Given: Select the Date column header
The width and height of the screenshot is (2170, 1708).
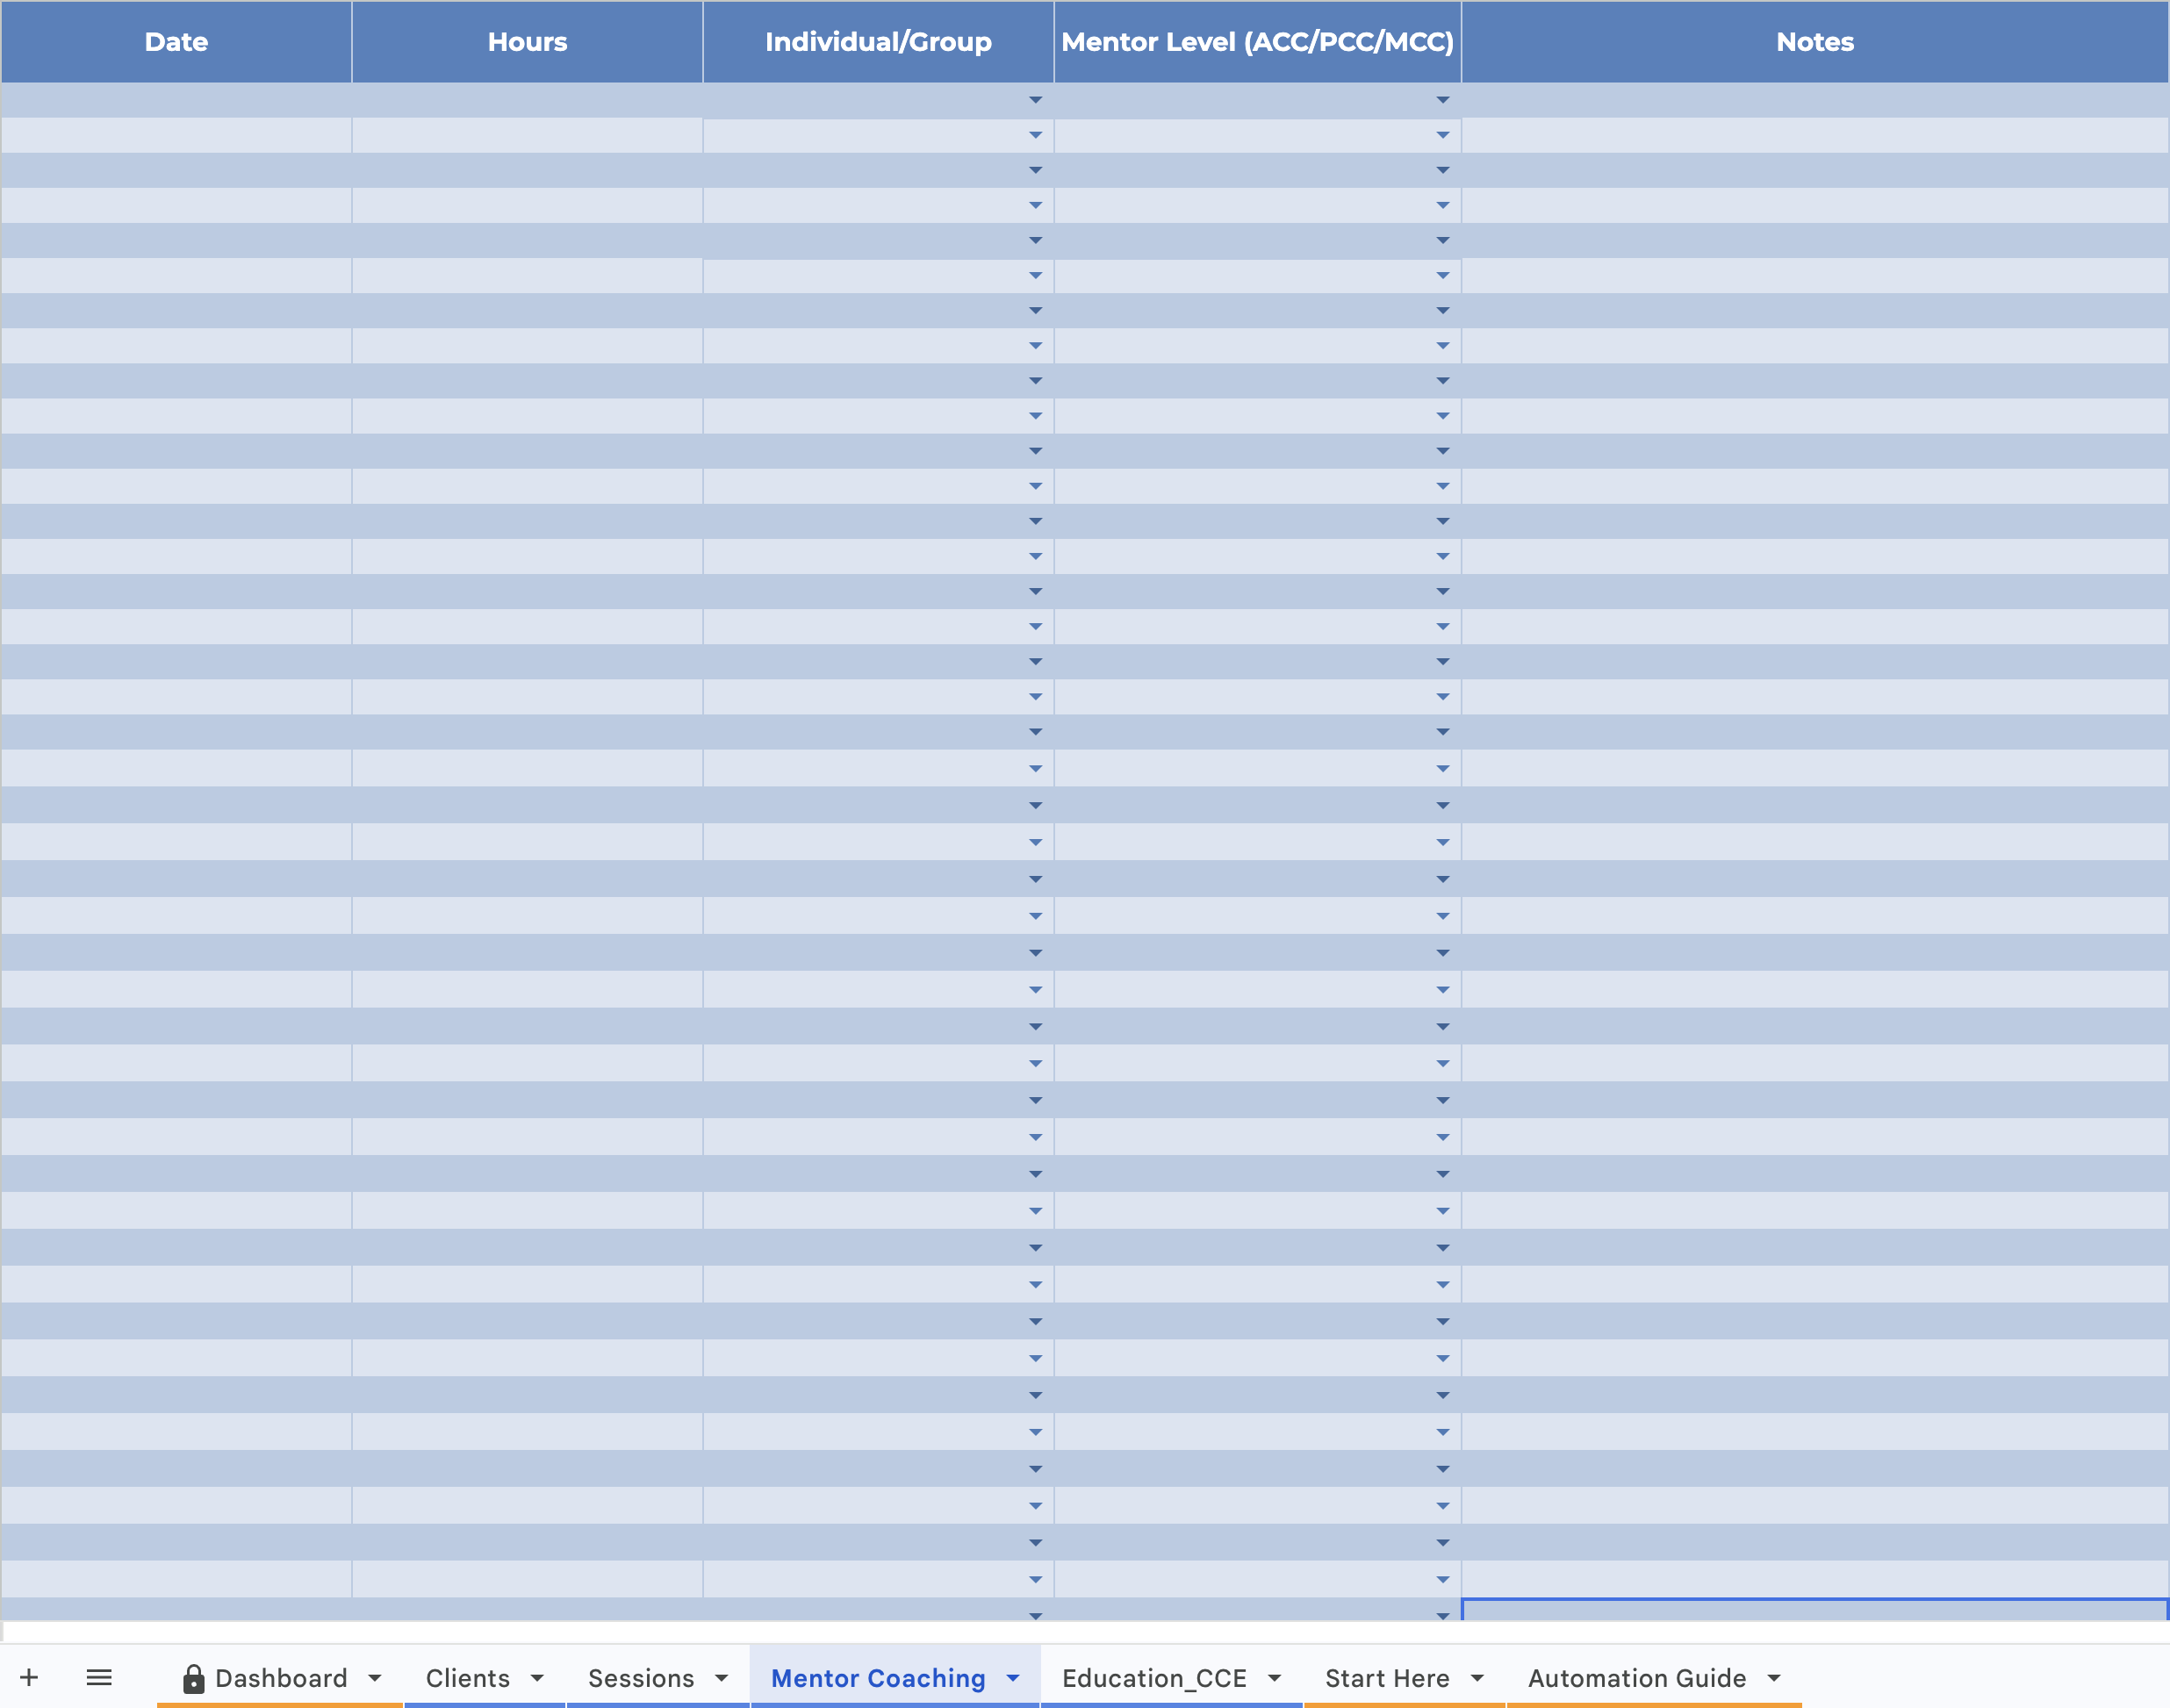Looking at the screenshot, I should coord(176,41).
